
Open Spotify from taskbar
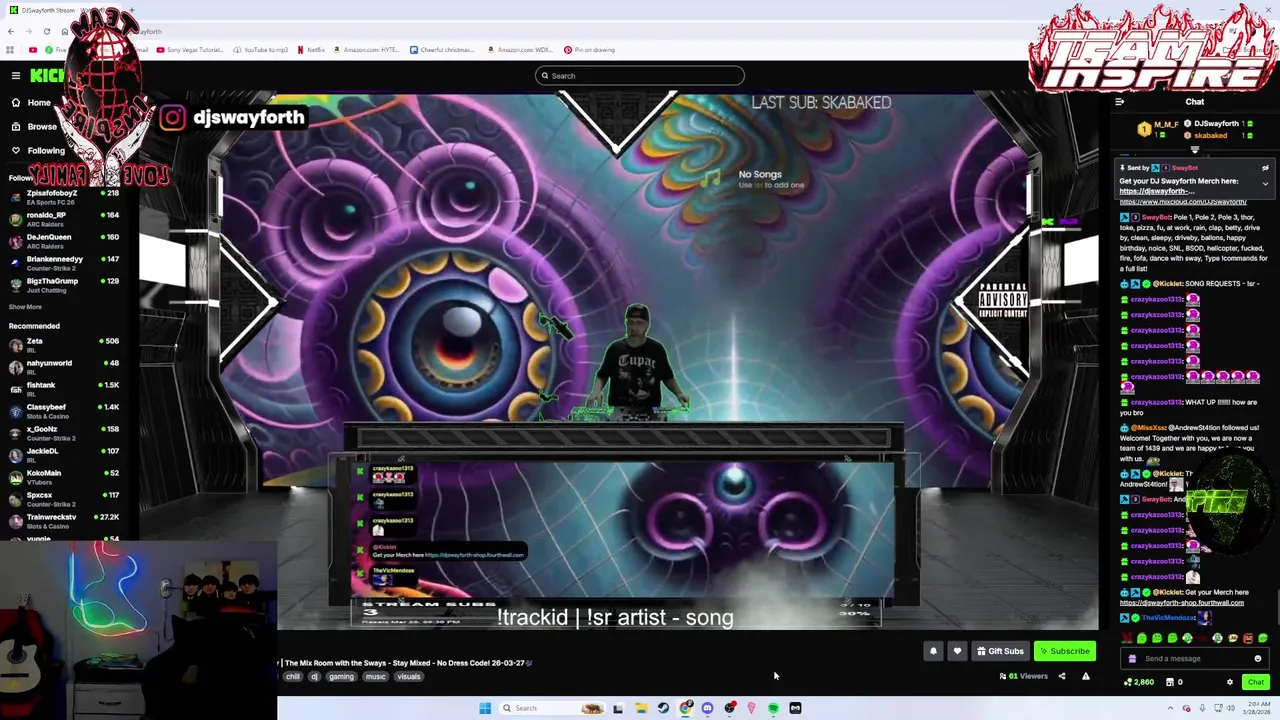pyautogui.click(x=773, y=708)
